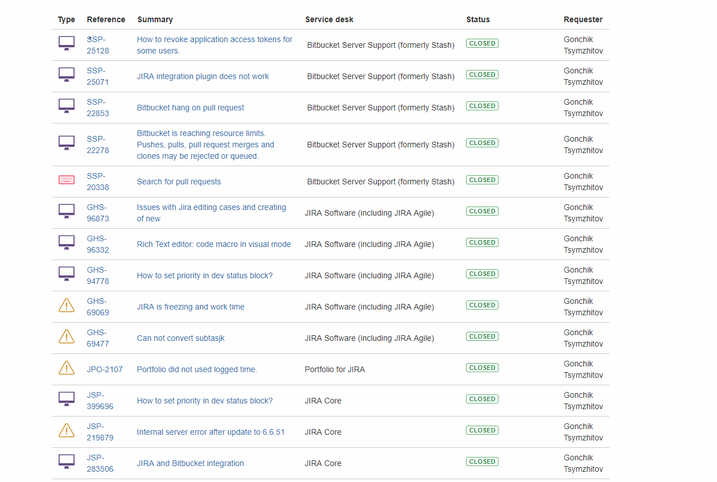This screenshot has height=482, width=717.
Task: Open 'Bitbucket is reaching resource limits' request
Action: tap(205, 145)
